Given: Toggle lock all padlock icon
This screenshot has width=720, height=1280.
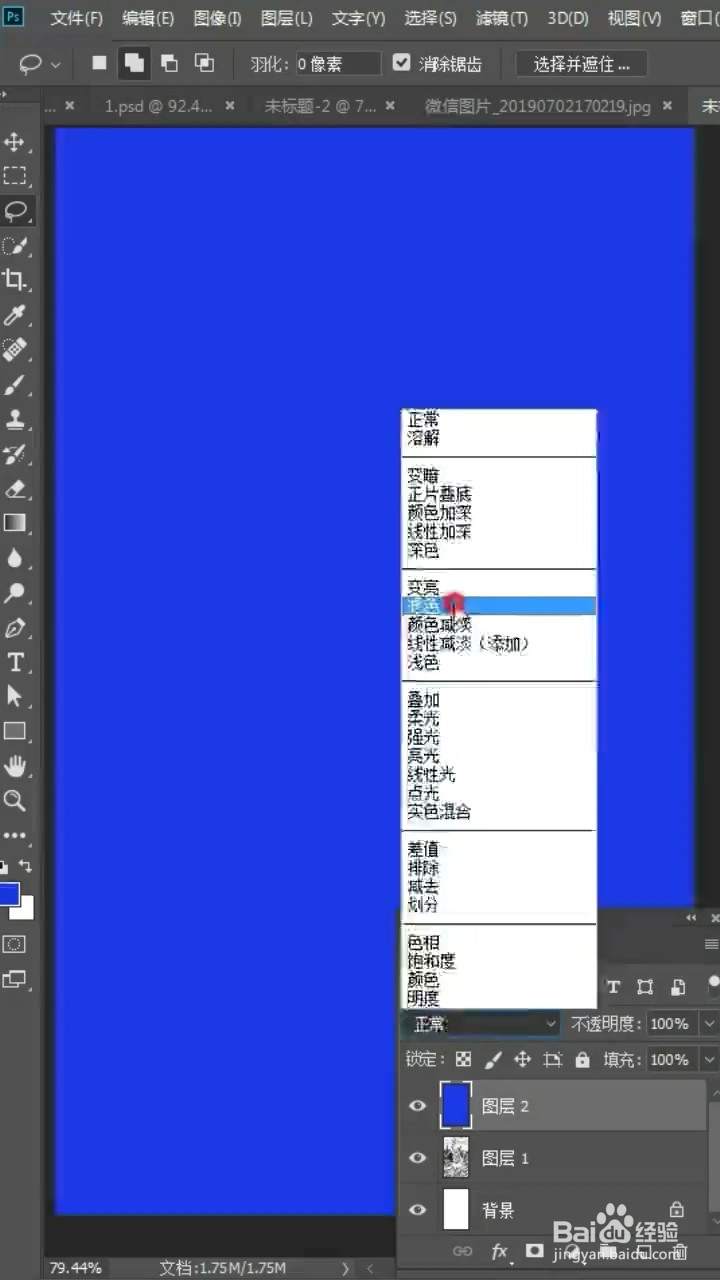Looking at the screenshot, I should [x=582, y=1059].
